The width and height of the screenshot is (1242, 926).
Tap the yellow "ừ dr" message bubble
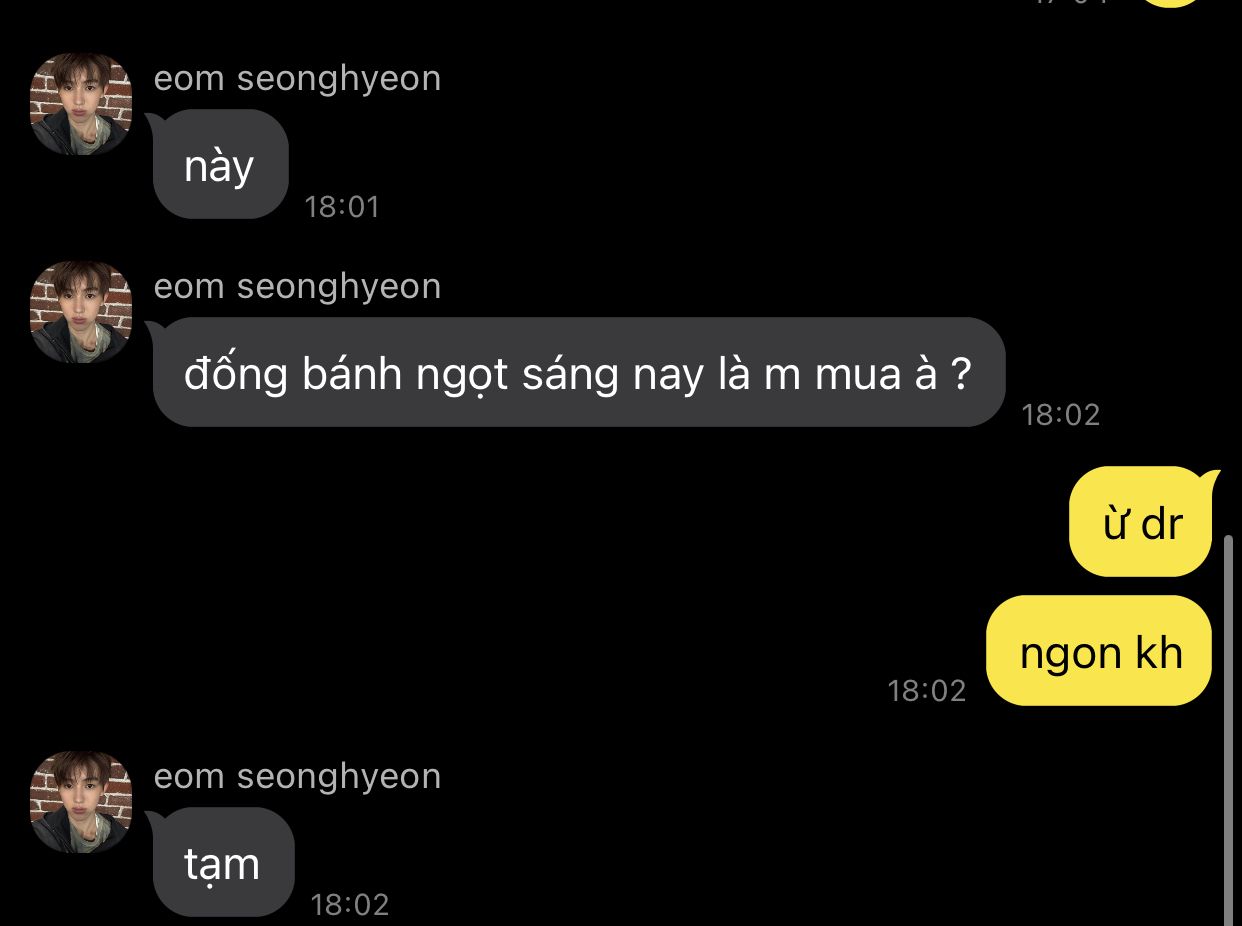(1141, 522)
